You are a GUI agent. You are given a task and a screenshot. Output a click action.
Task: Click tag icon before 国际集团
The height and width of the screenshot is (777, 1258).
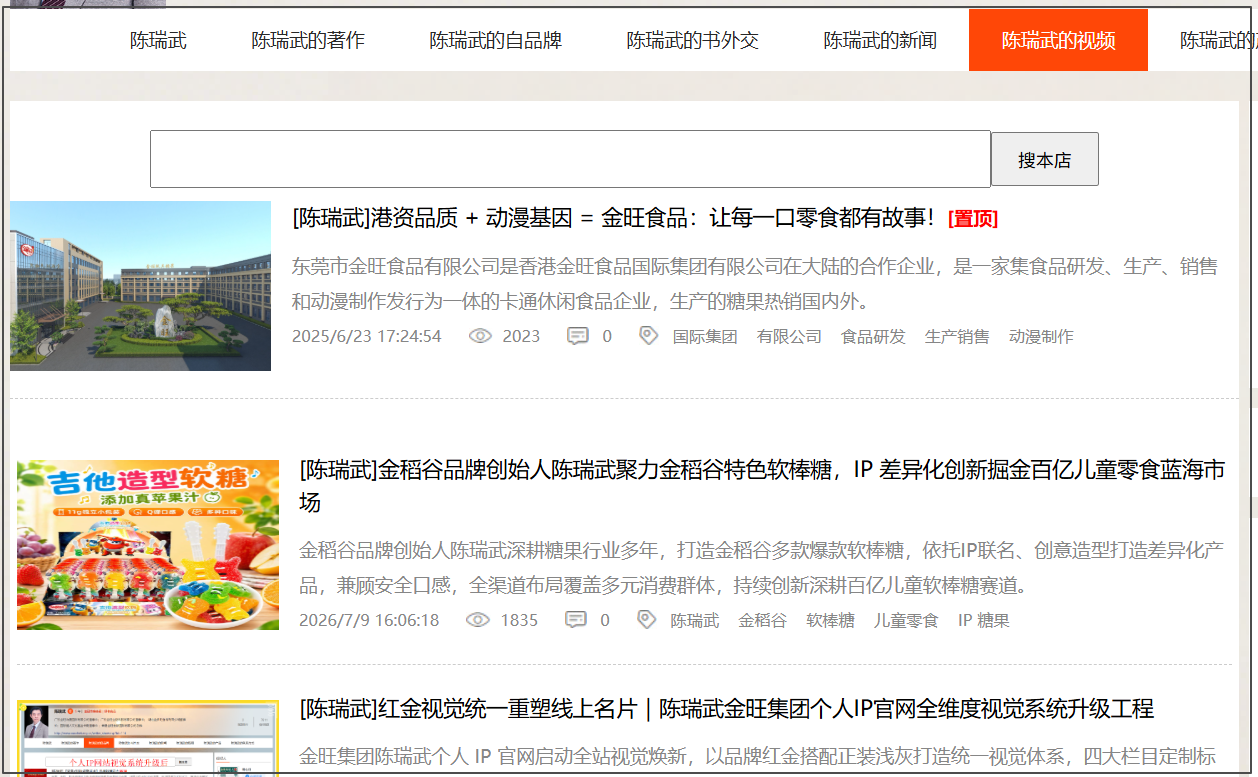point(649,336)
